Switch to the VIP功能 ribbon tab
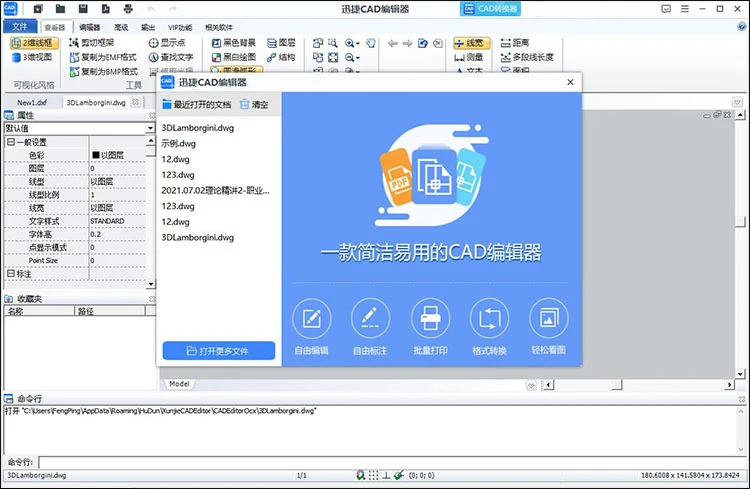 click(x=180, y=27)
